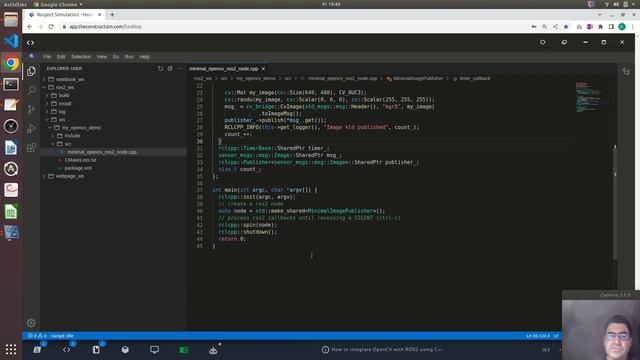Open the File menu
Image resolution: width=640 pixels, height=360 pixels.
47,57
